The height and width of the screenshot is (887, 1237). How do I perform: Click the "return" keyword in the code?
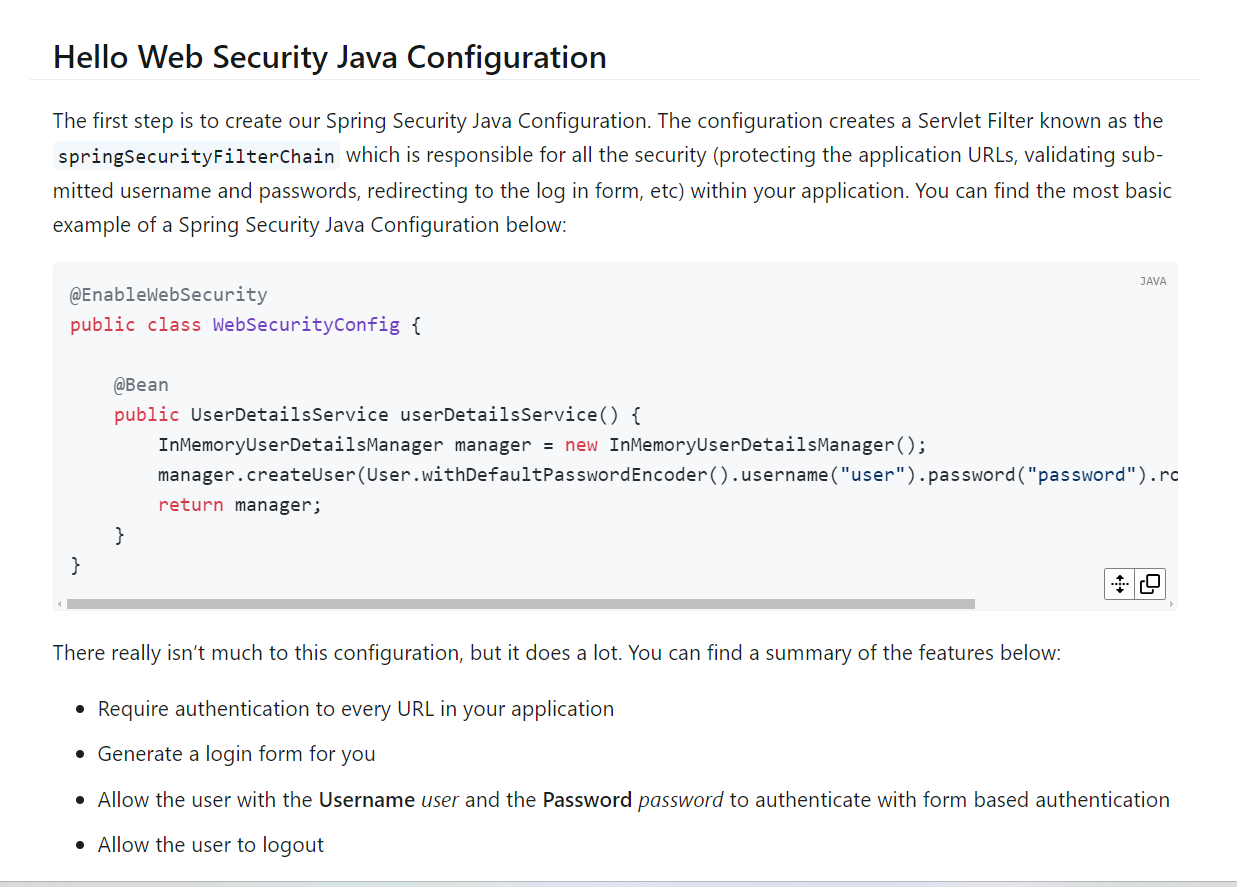click(x=191, y=505)
